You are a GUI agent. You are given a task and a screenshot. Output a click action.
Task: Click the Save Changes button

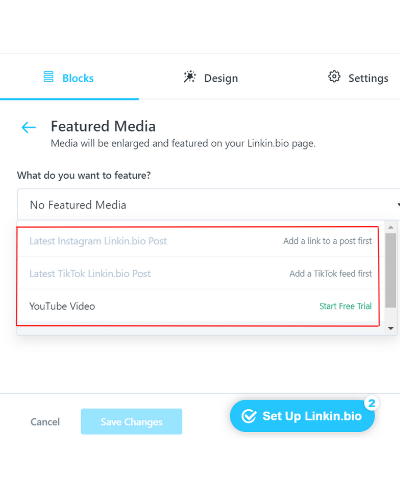pos(131,422)
